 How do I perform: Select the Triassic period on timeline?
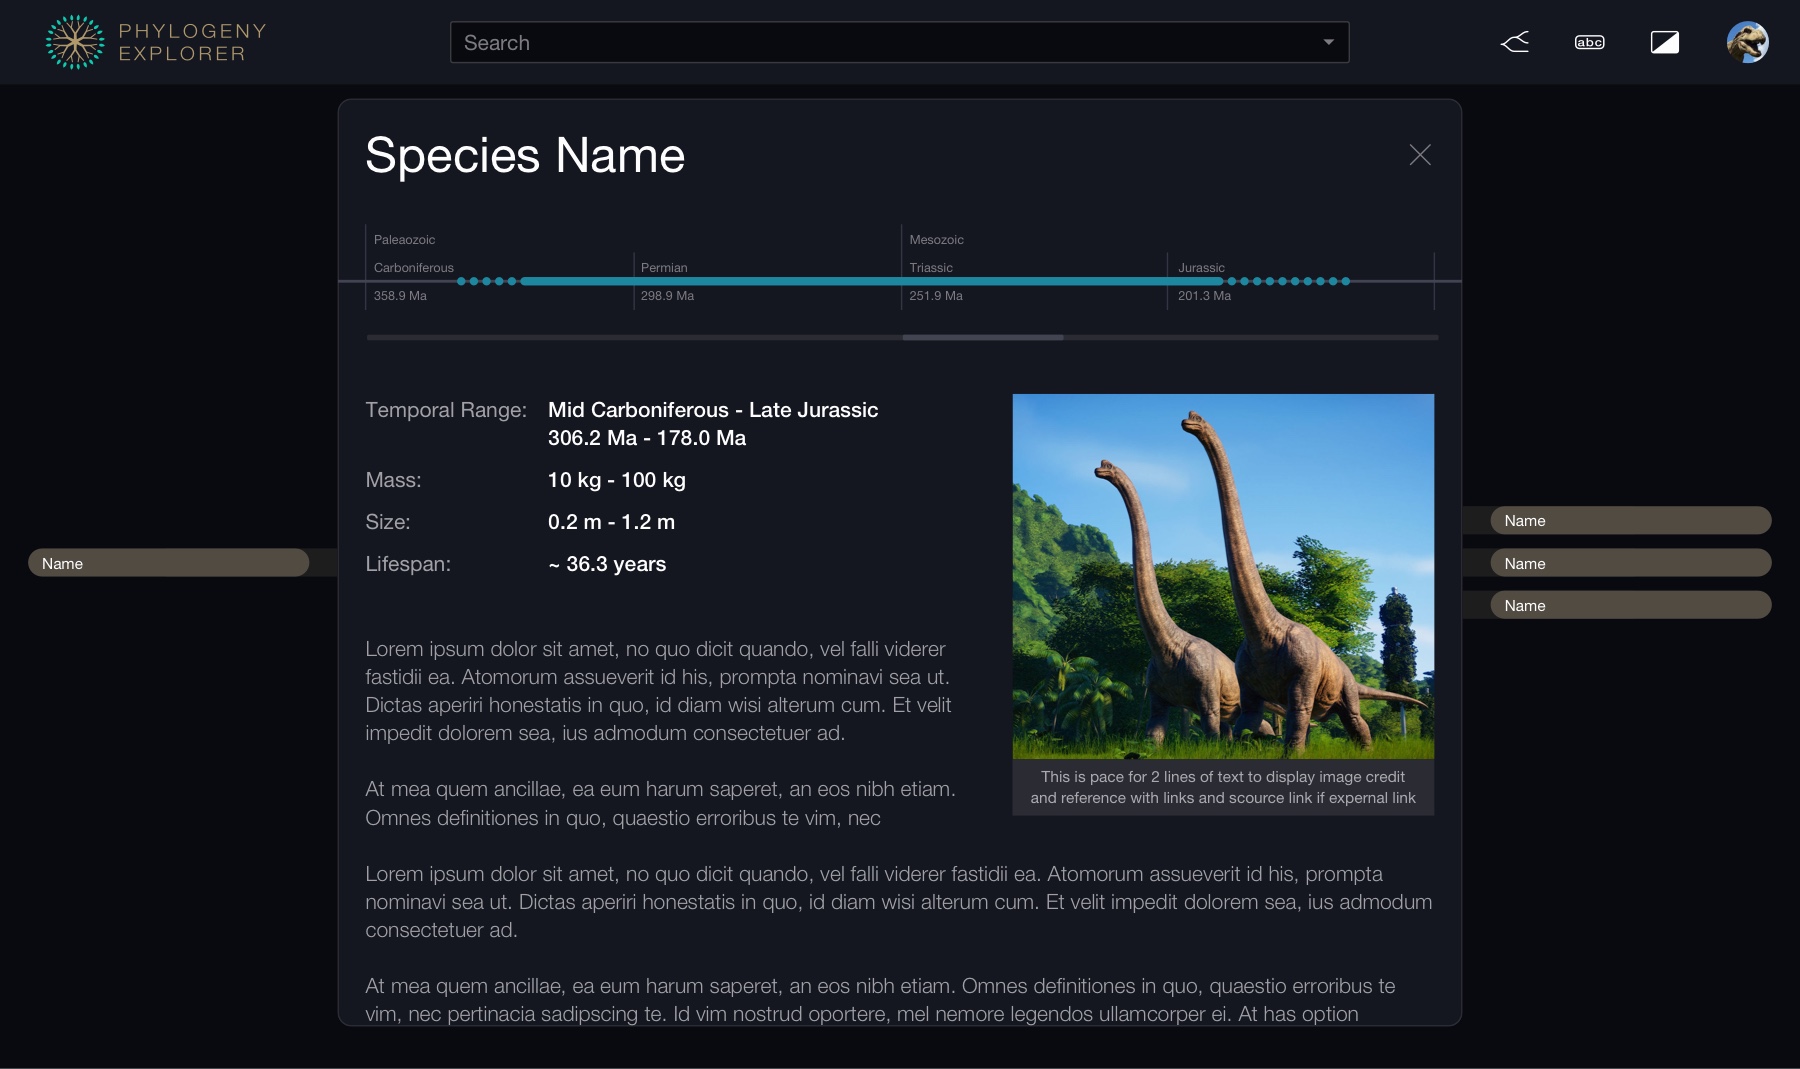click(931, 268)
